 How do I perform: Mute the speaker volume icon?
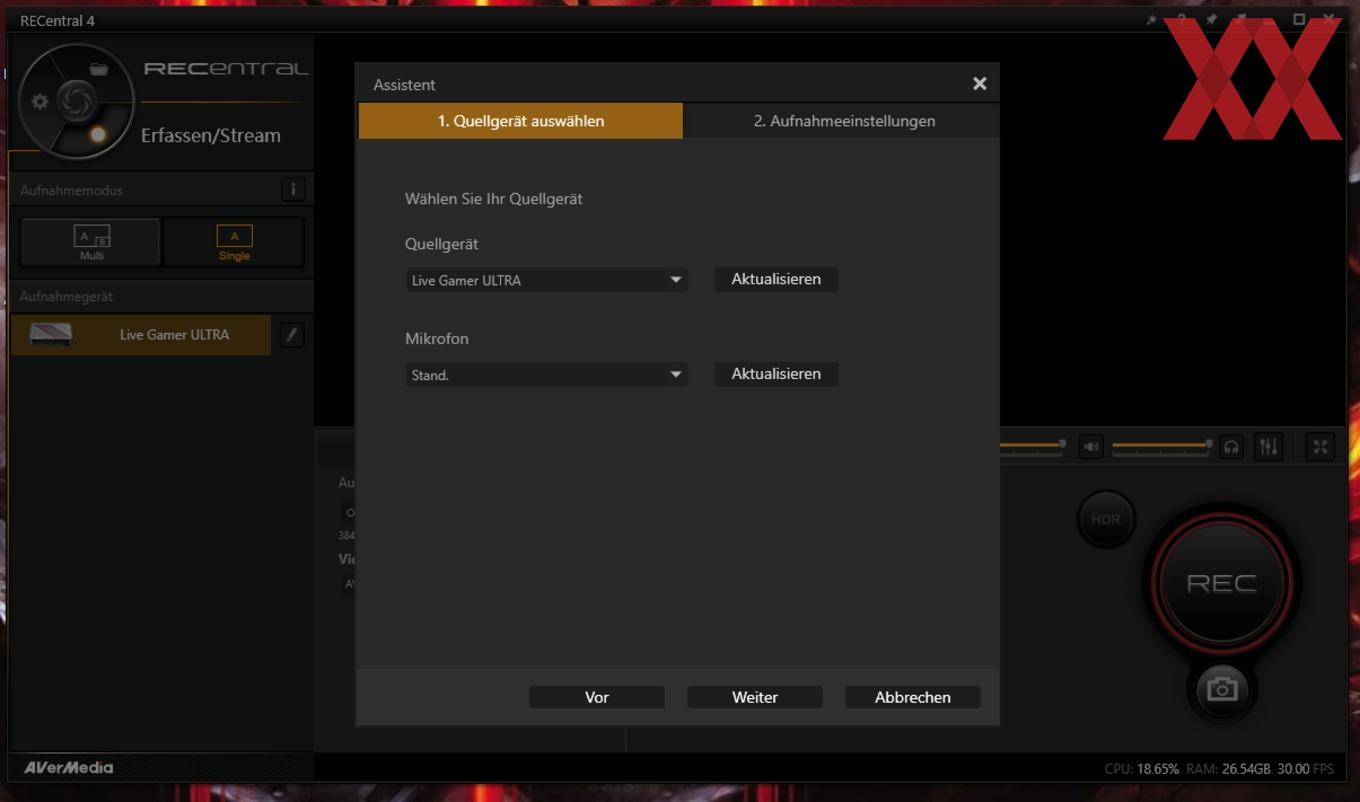pos(1091,447)
